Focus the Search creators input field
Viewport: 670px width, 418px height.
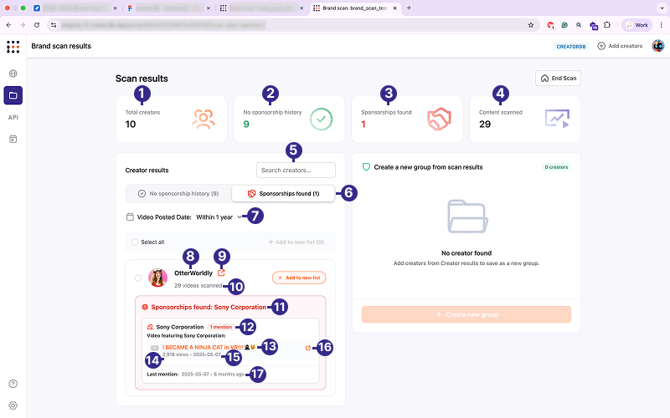pos(295,170)
